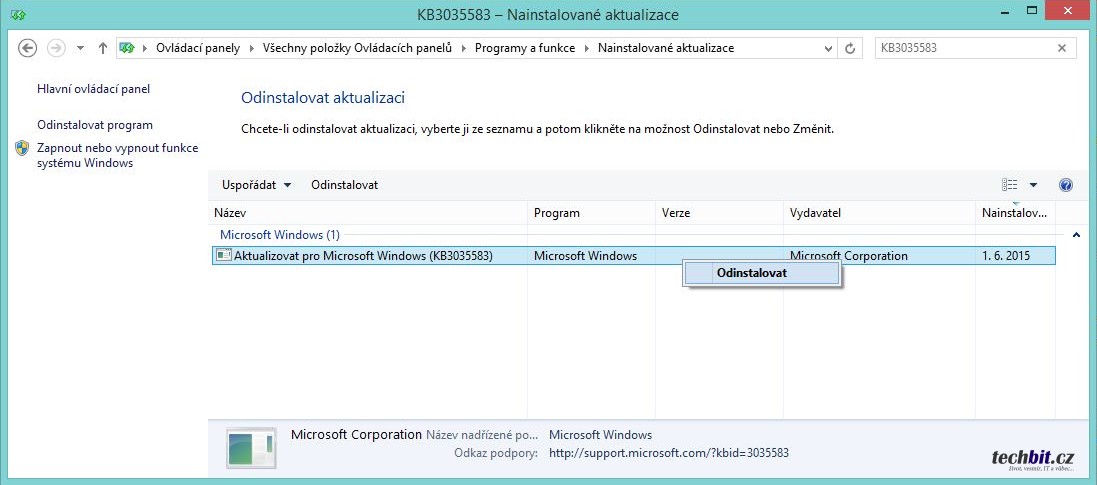Sort by the 'Verze' column header
Viewport: 1097px width, 485px height.
point(719,213)
